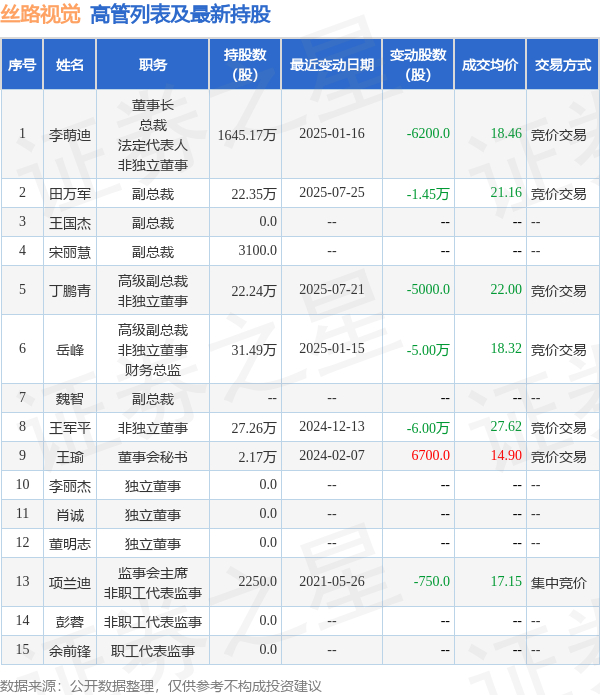Click the red change value 6700.0
This screenshot has width=600, height=695.
(431, 455)
